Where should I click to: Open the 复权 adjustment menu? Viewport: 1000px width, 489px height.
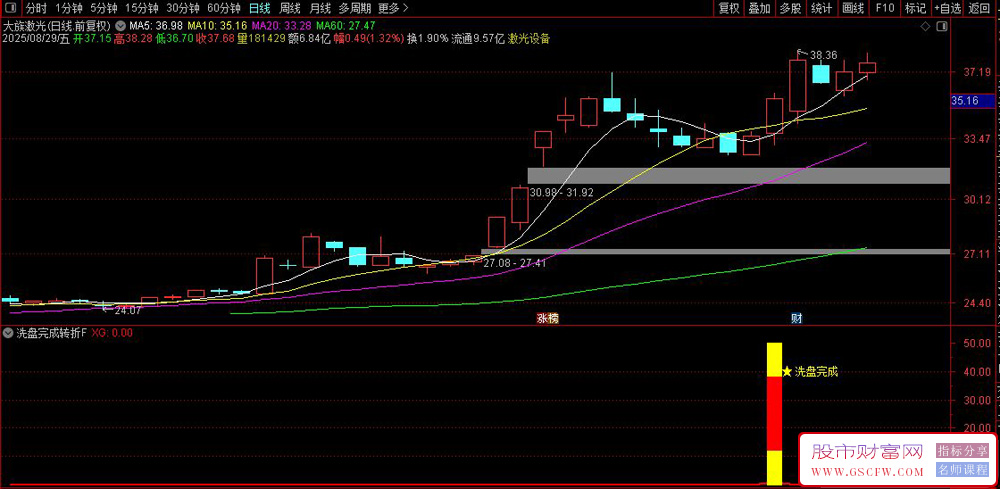tap(728, 8)
